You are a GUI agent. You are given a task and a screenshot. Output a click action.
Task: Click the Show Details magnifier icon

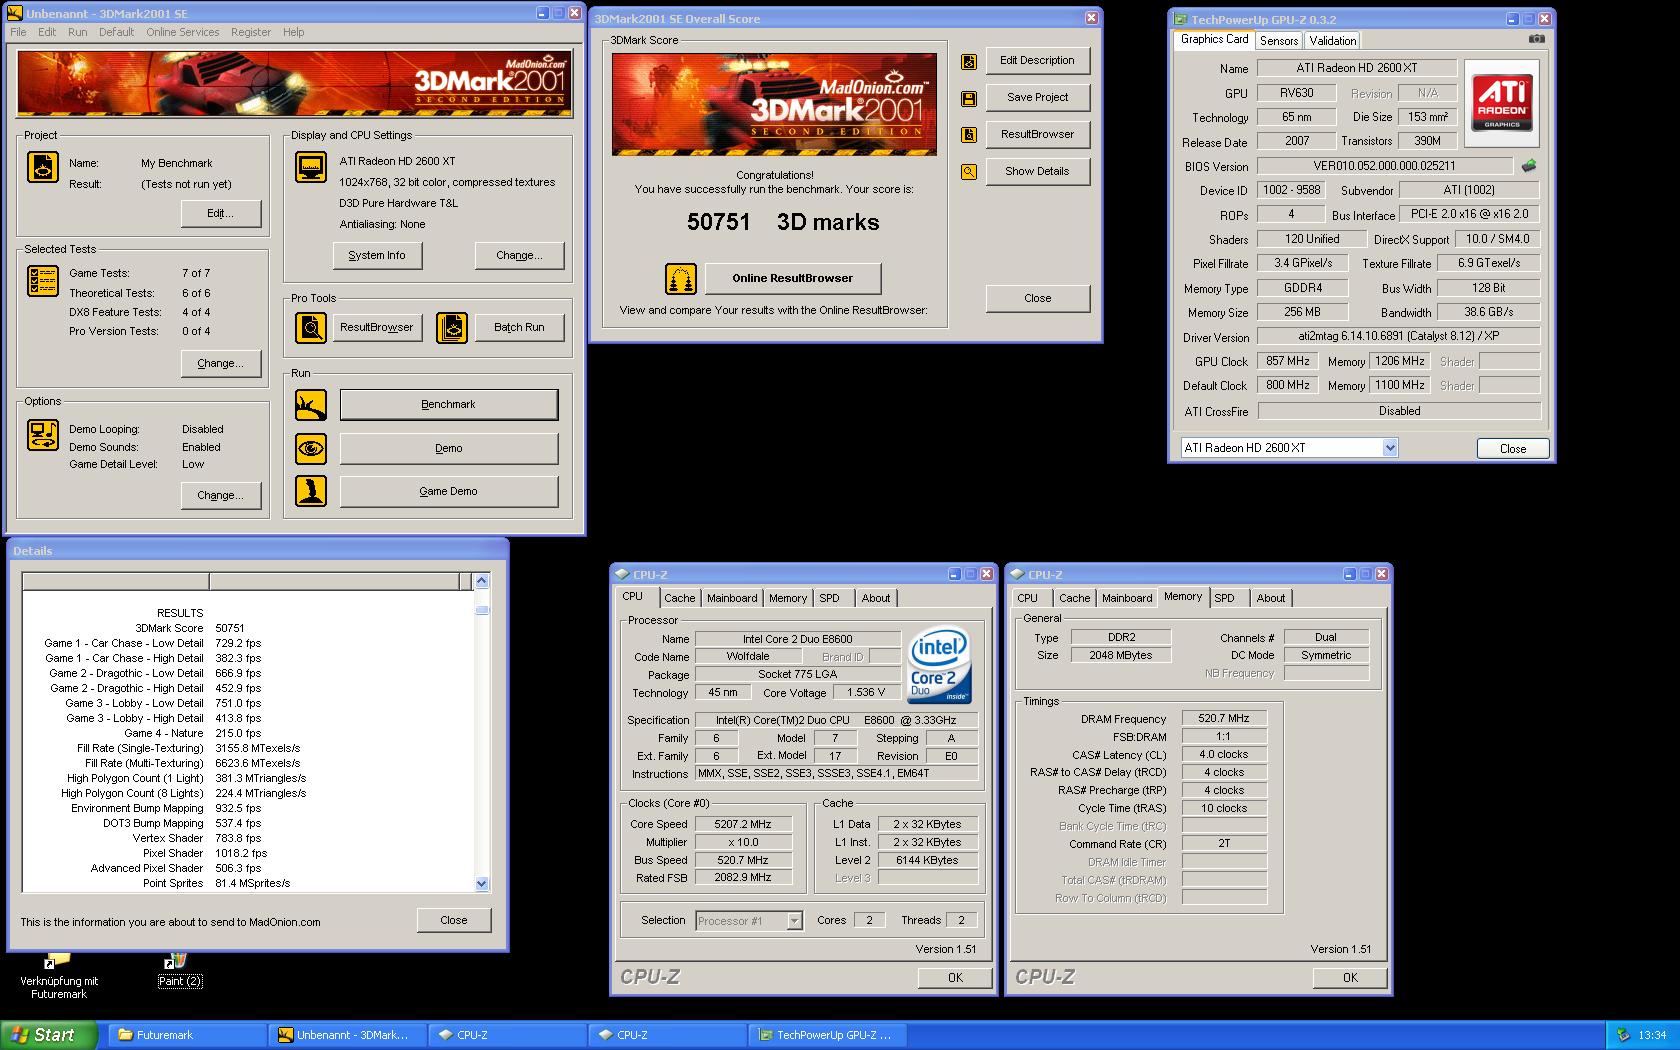[968, 172]
